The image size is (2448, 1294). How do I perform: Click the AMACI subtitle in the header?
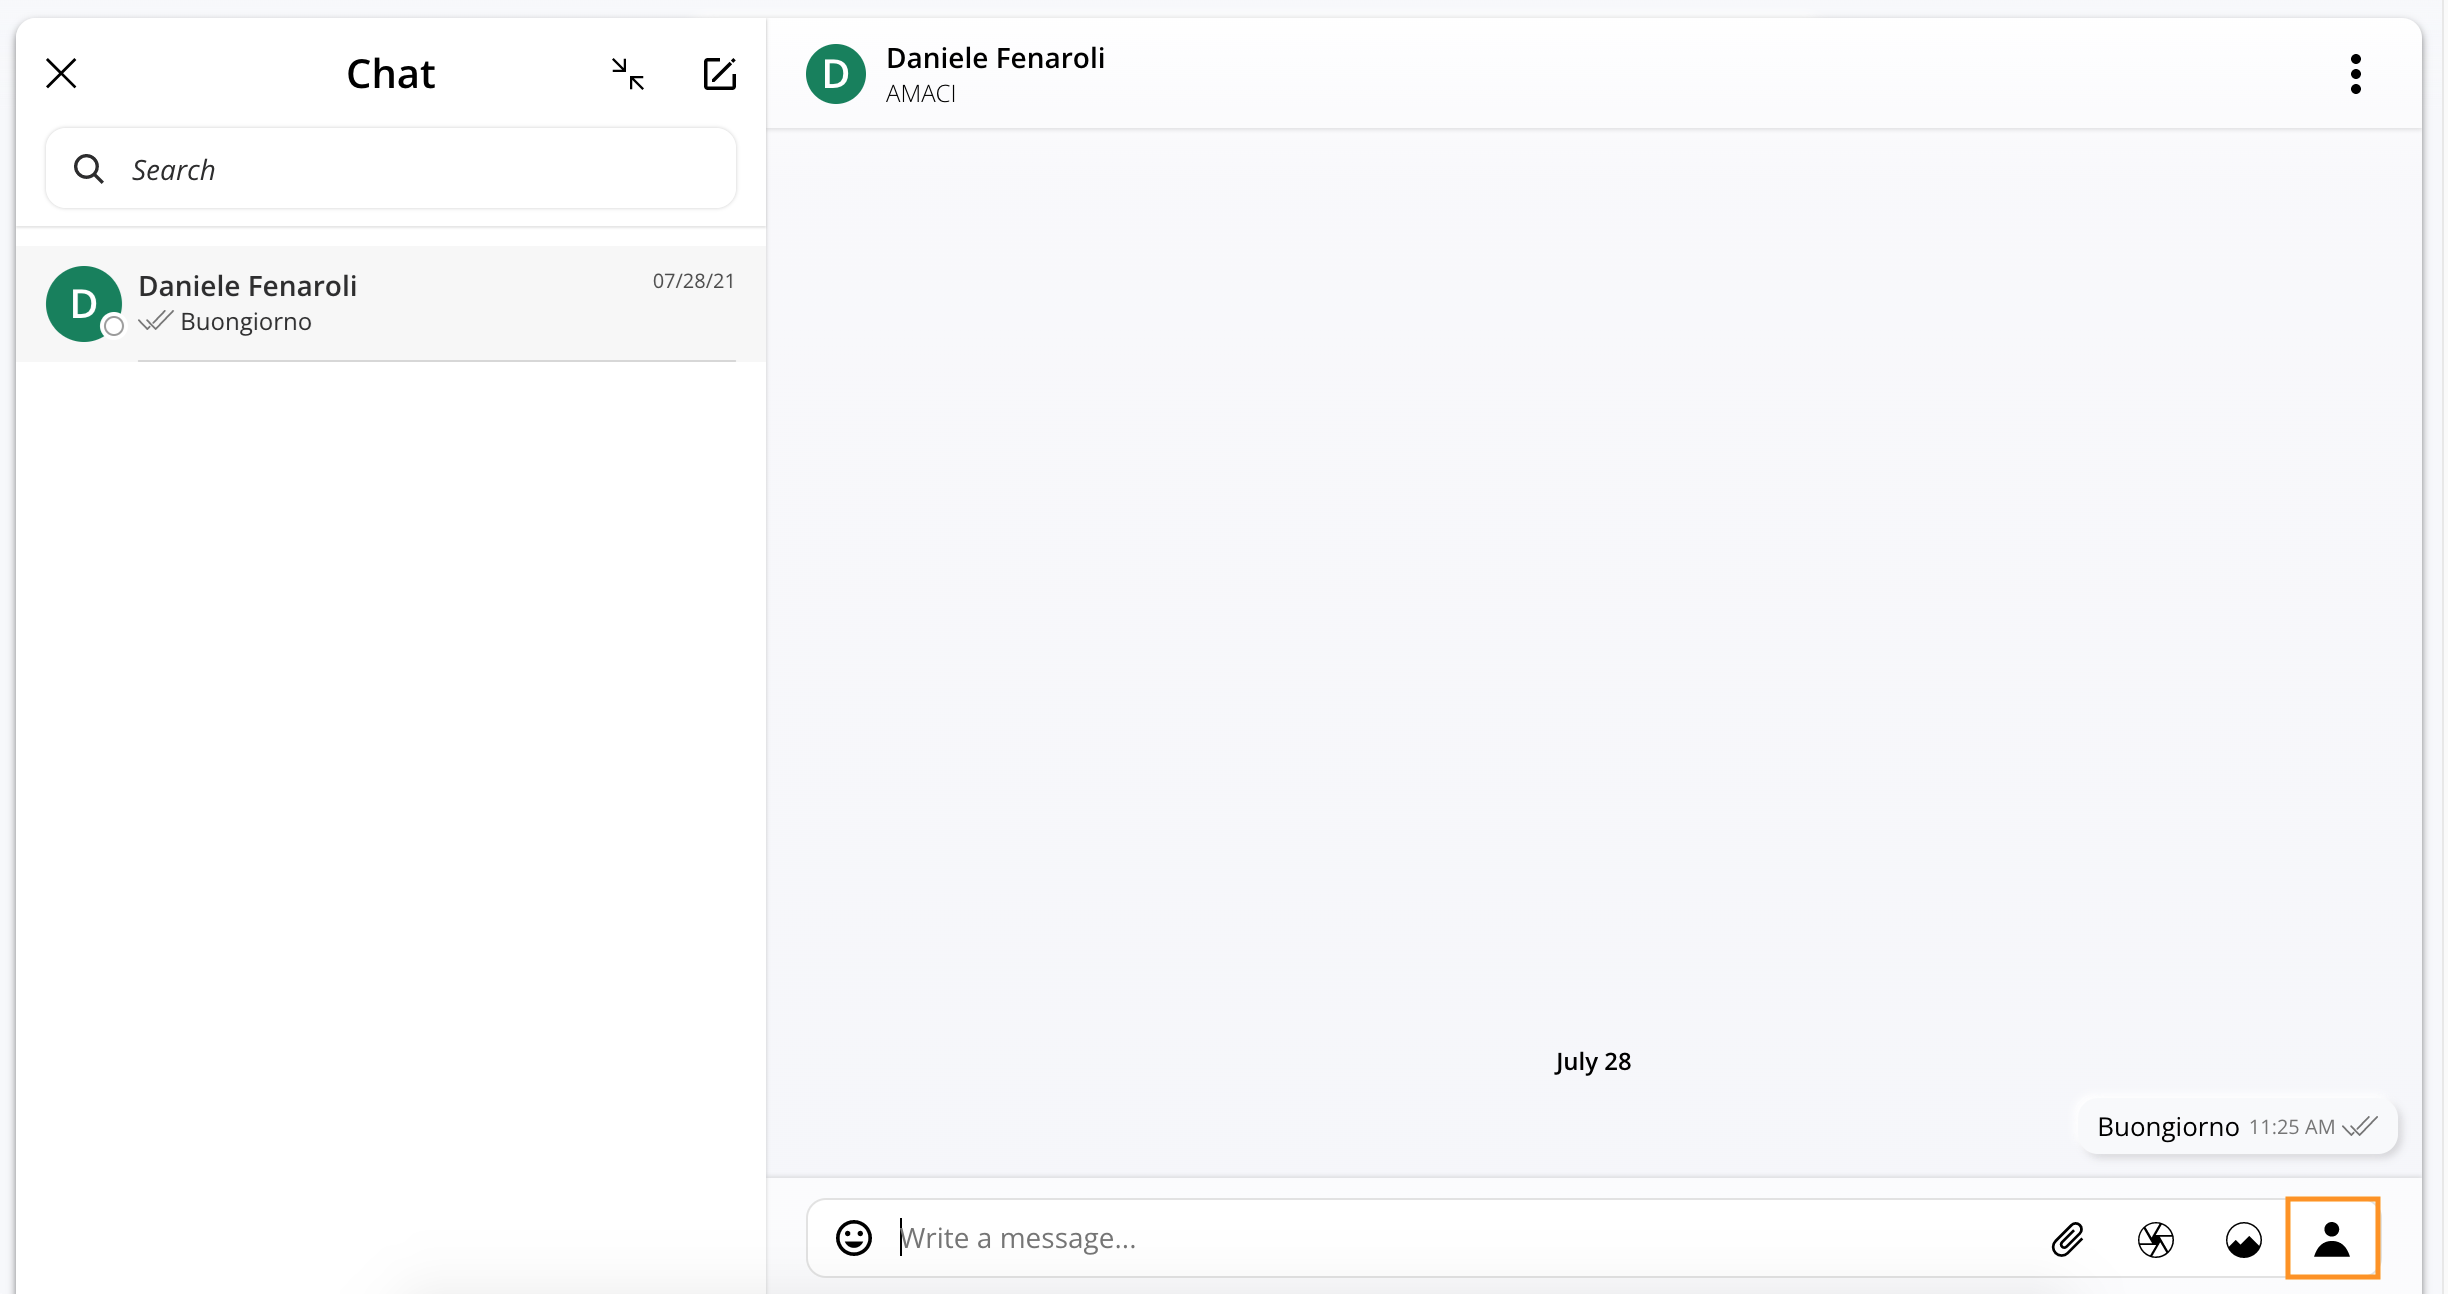(x=921, y=94)
